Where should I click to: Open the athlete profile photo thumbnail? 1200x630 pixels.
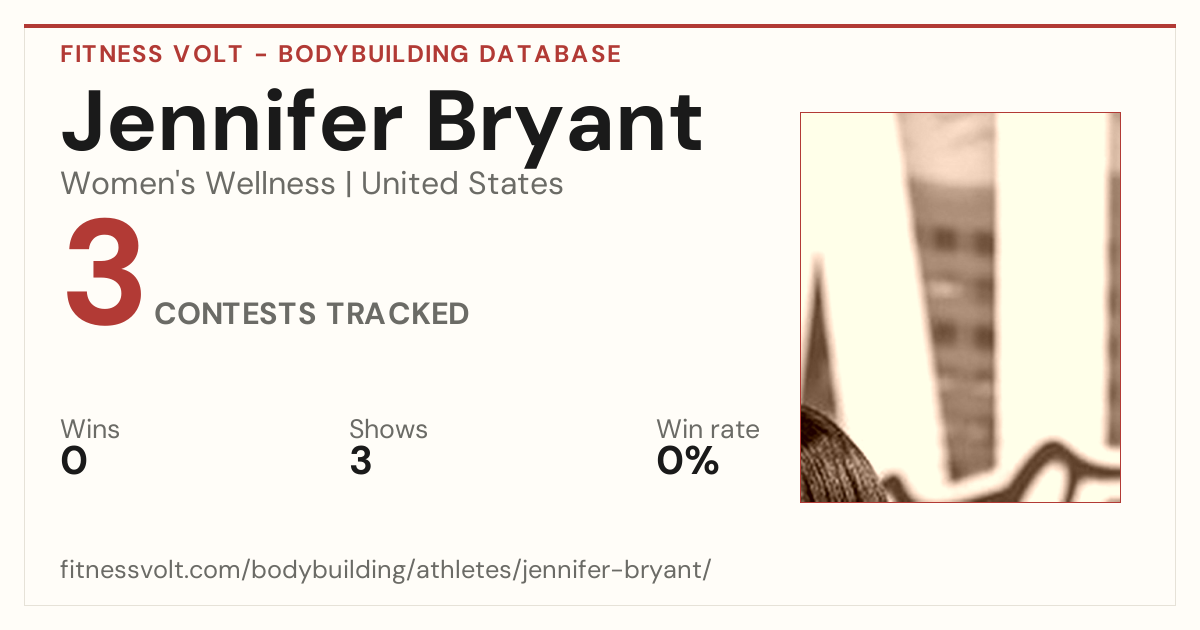(x=960, y=307)
